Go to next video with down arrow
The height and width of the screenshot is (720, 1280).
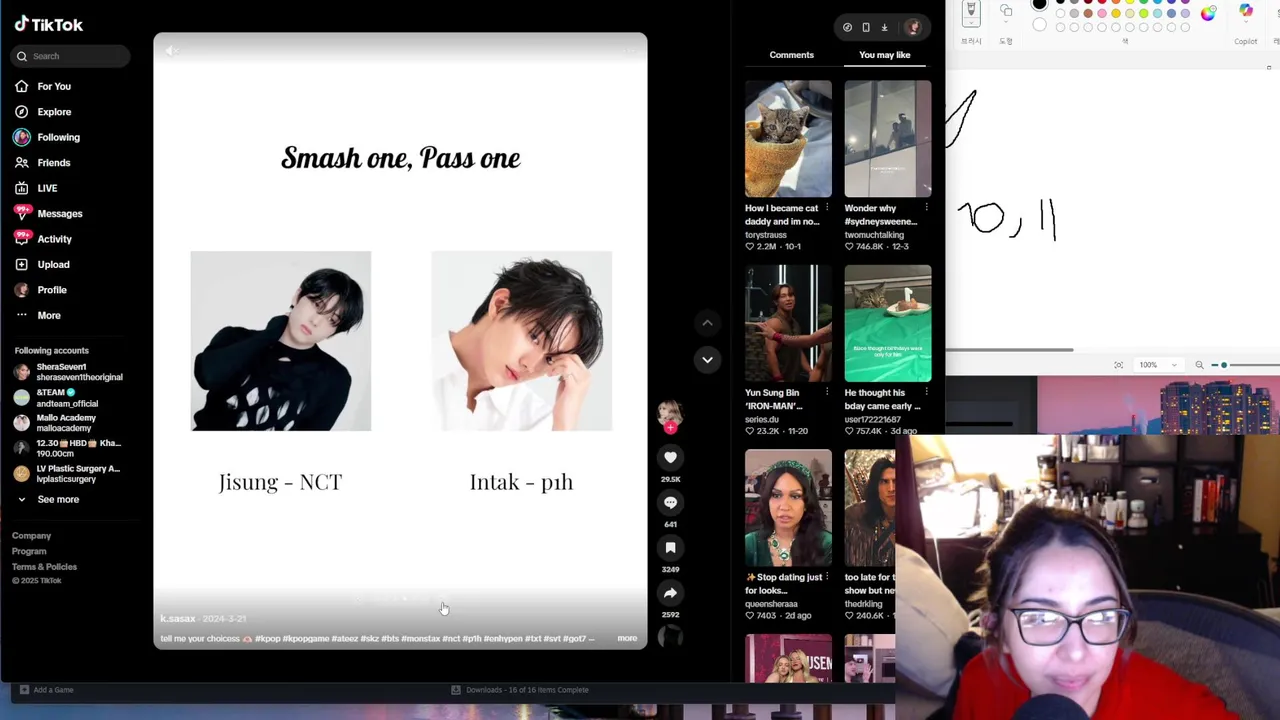coord(707,359)
